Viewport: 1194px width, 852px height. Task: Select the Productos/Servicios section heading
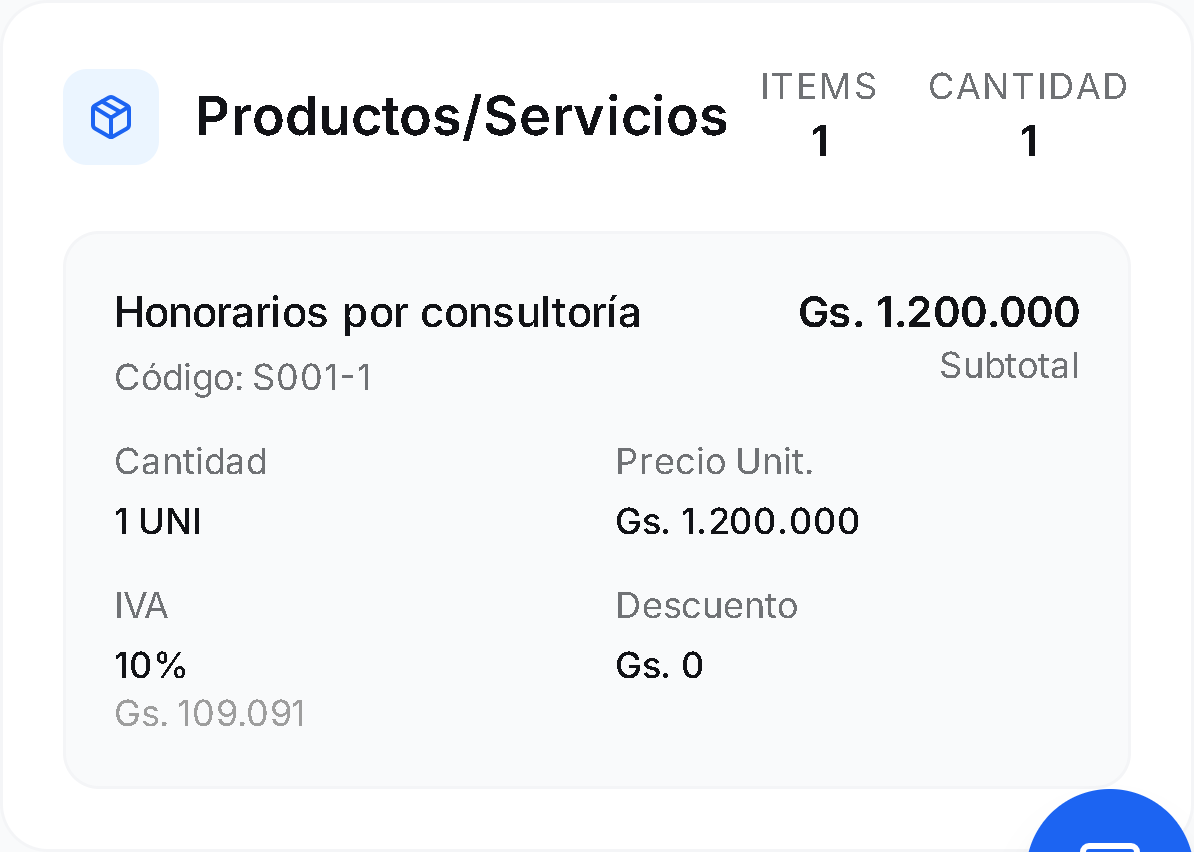[x=461, y=117]
